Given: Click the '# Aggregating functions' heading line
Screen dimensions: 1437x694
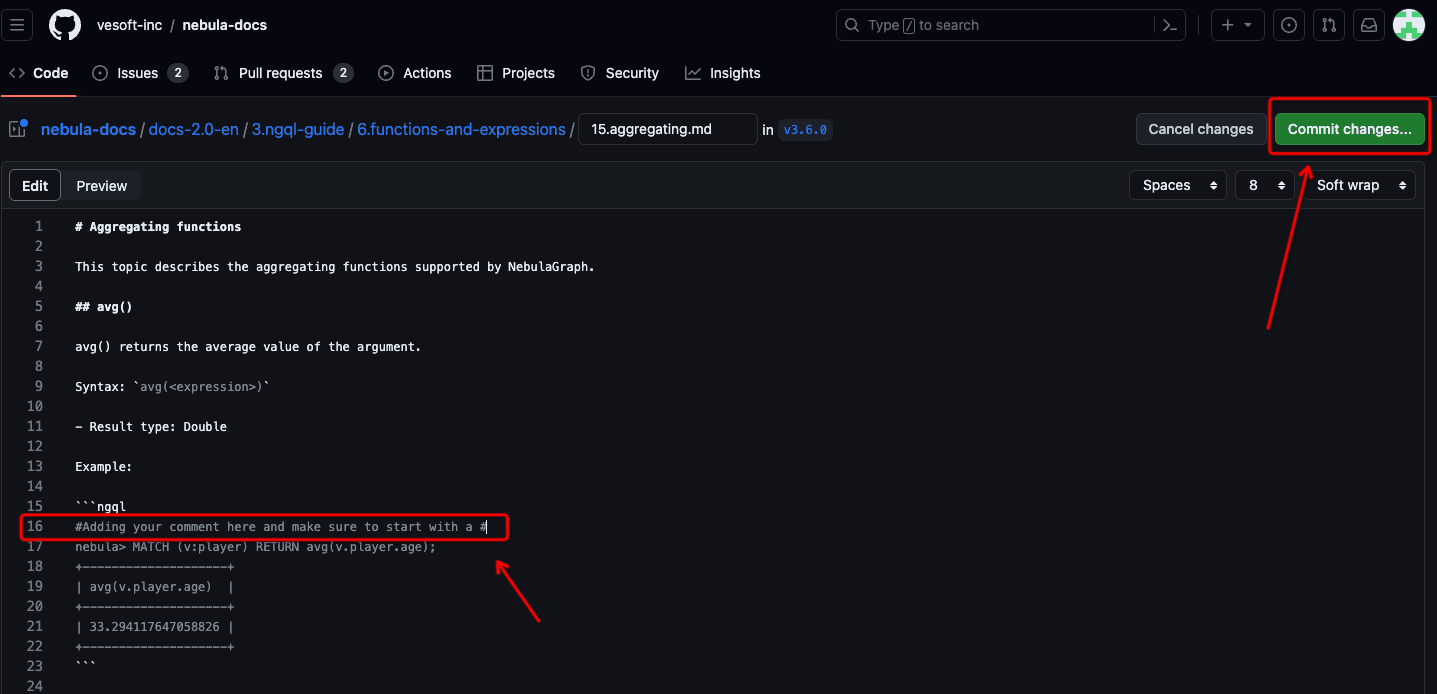Looking at the screenshot, I should [x=158, y=227].
